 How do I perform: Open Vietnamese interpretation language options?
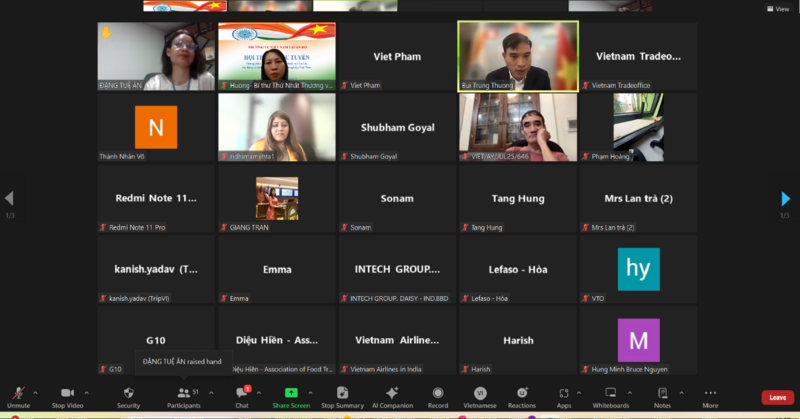[480, 393]
